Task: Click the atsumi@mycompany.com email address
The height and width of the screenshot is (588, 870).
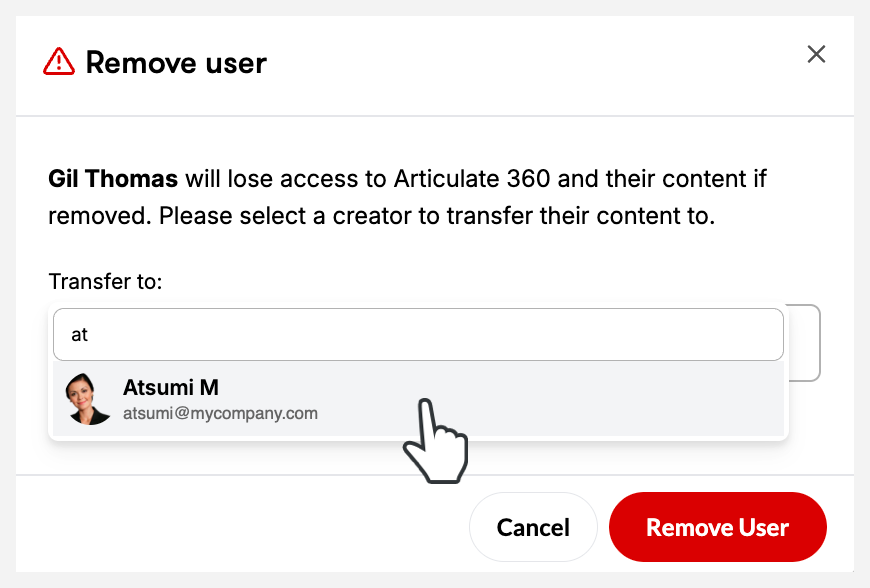Action: click(x=220, y=412)
